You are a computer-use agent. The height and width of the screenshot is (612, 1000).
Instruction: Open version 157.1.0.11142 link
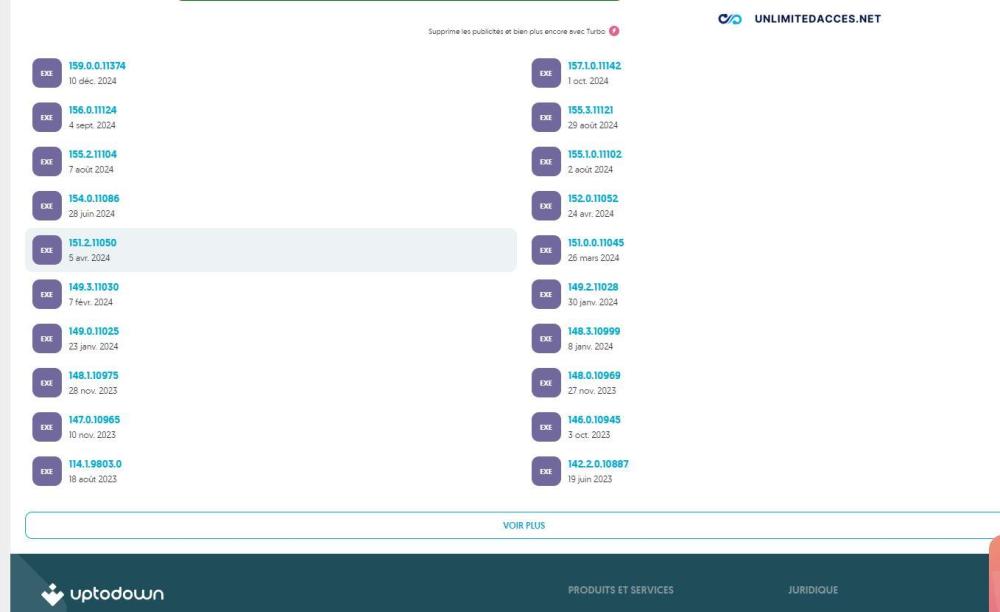[x=594, y=66]
